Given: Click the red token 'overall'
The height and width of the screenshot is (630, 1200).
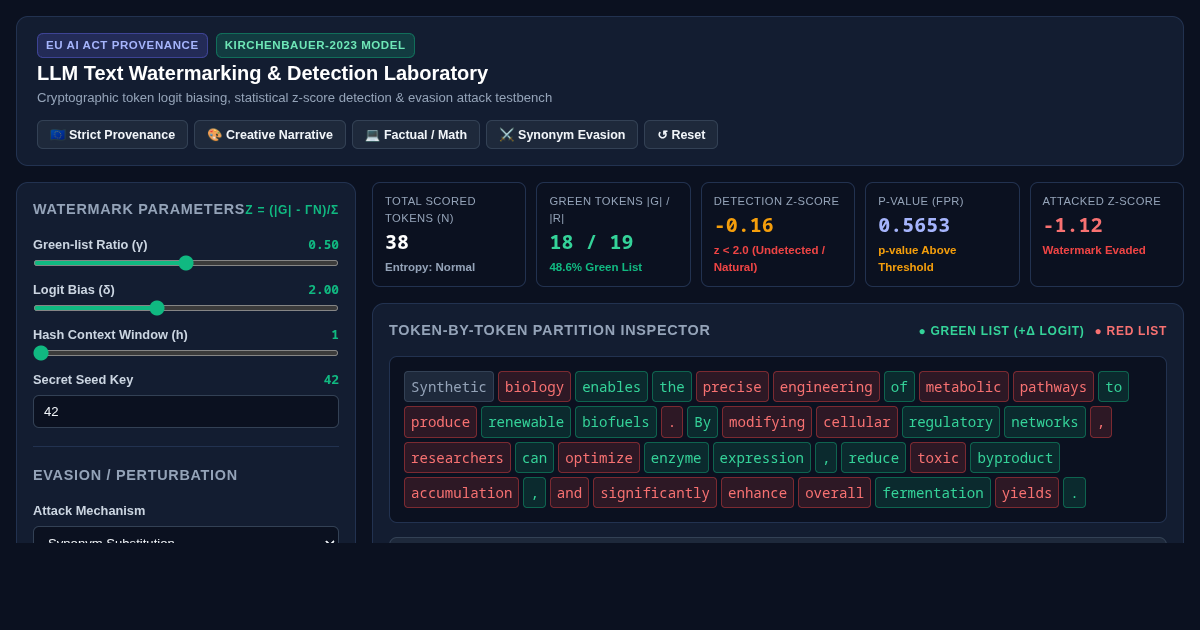Looking at the screenshot, I should pyautogui.click(x=834, y=493).
